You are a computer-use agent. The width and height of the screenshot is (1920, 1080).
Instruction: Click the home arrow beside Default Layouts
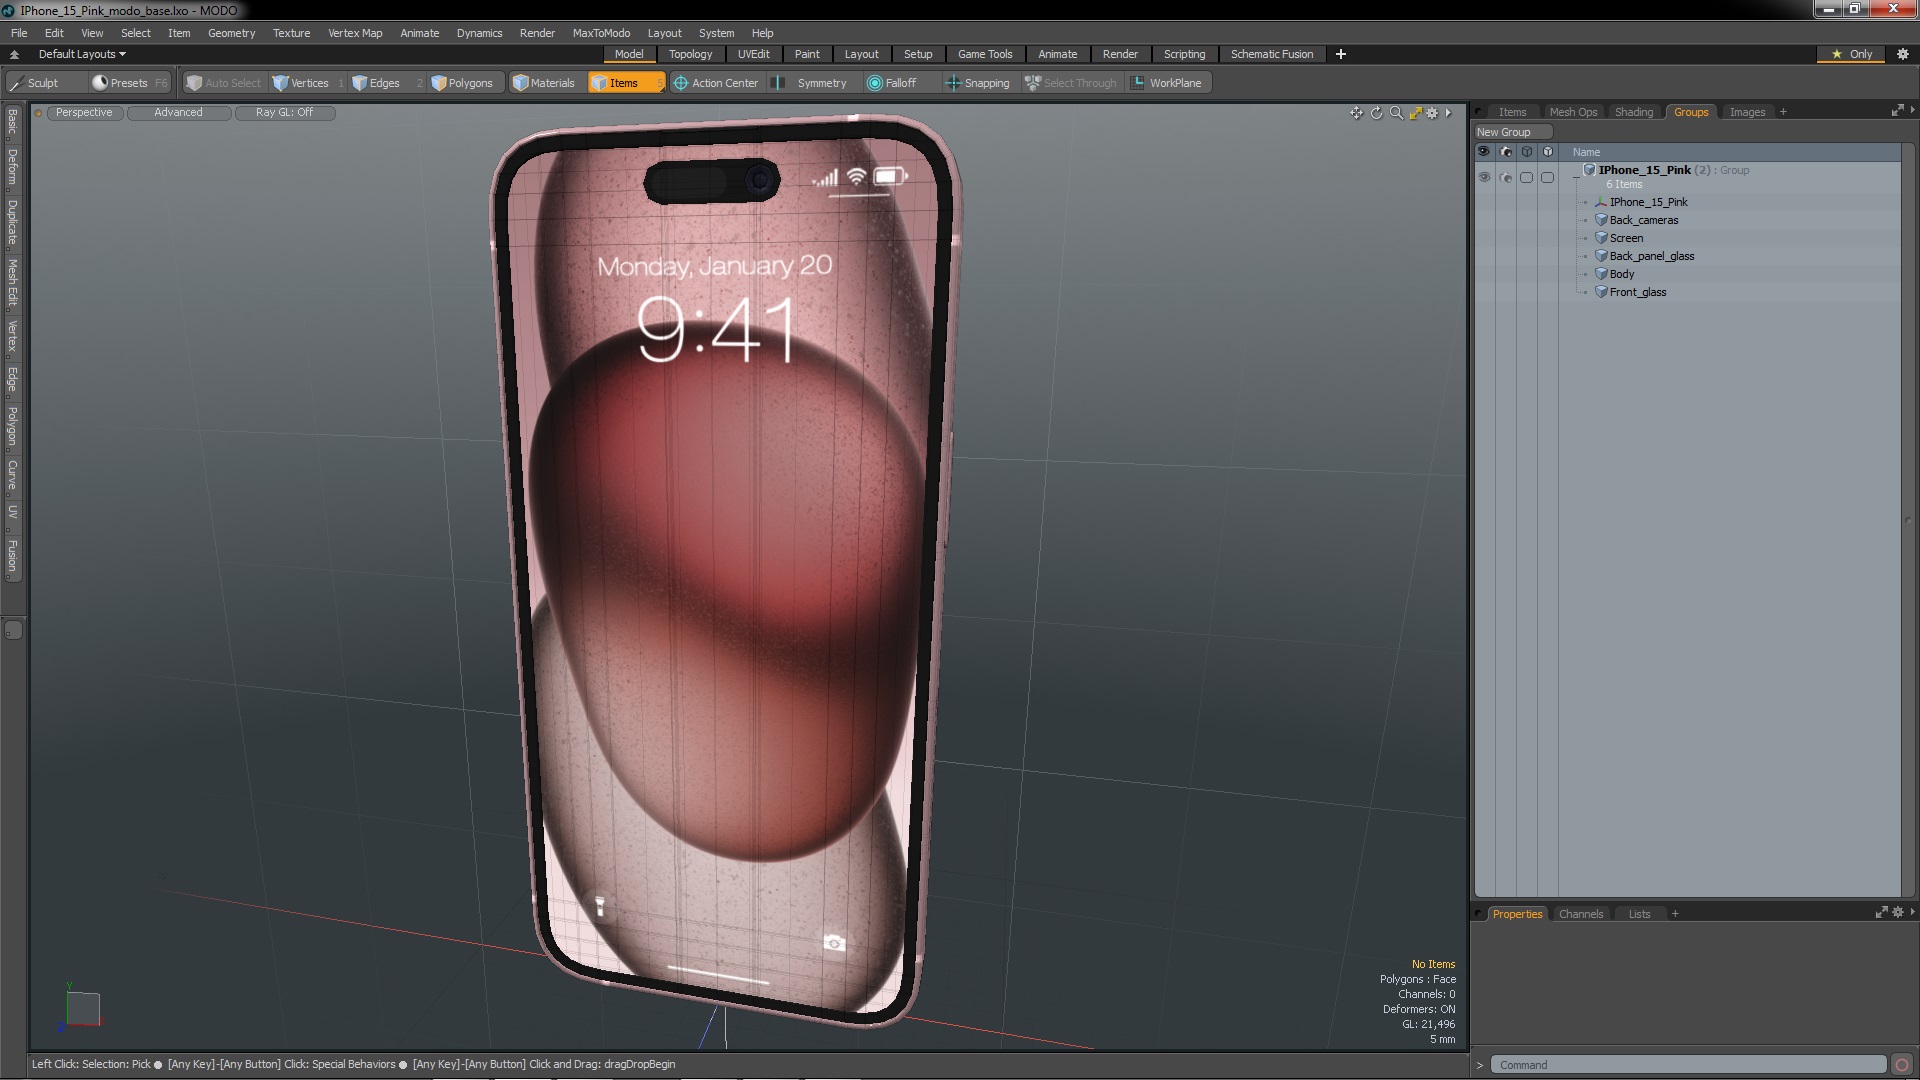coord(14,54)
